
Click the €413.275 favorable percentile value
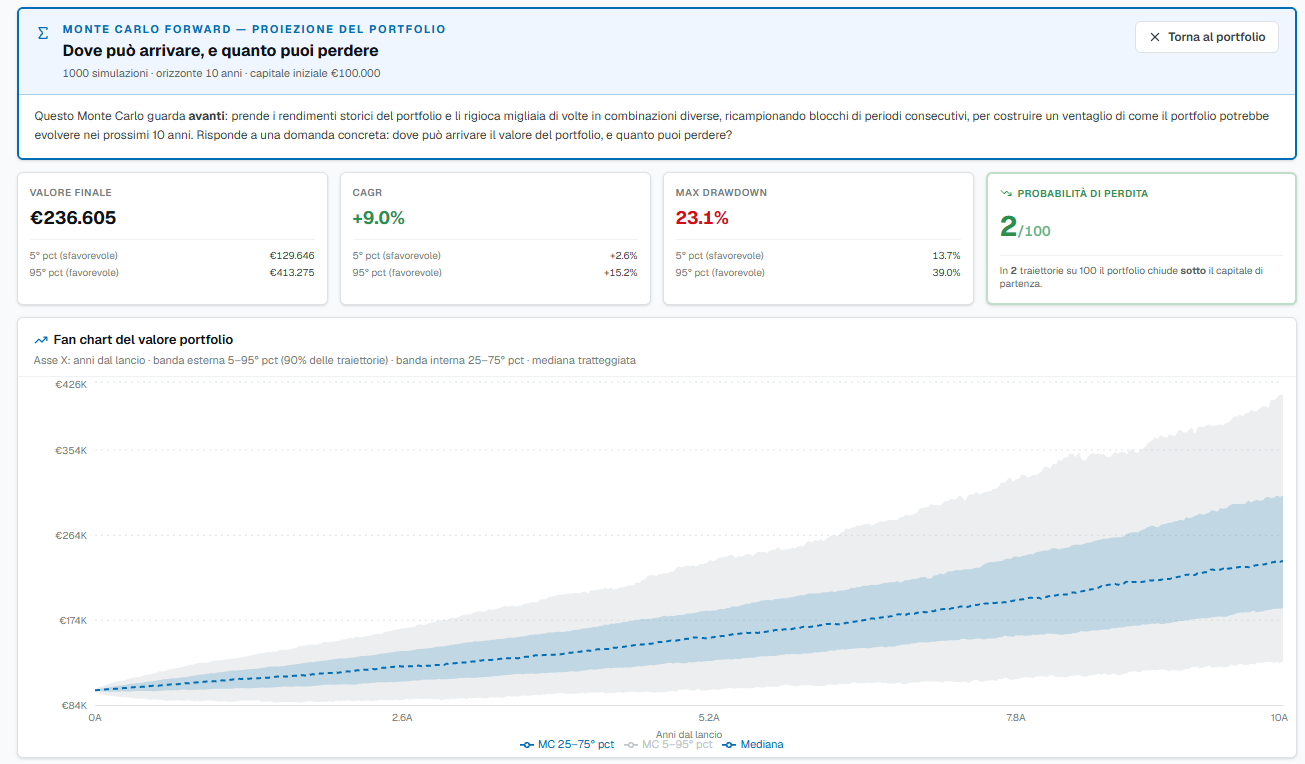tap(292, 273)
